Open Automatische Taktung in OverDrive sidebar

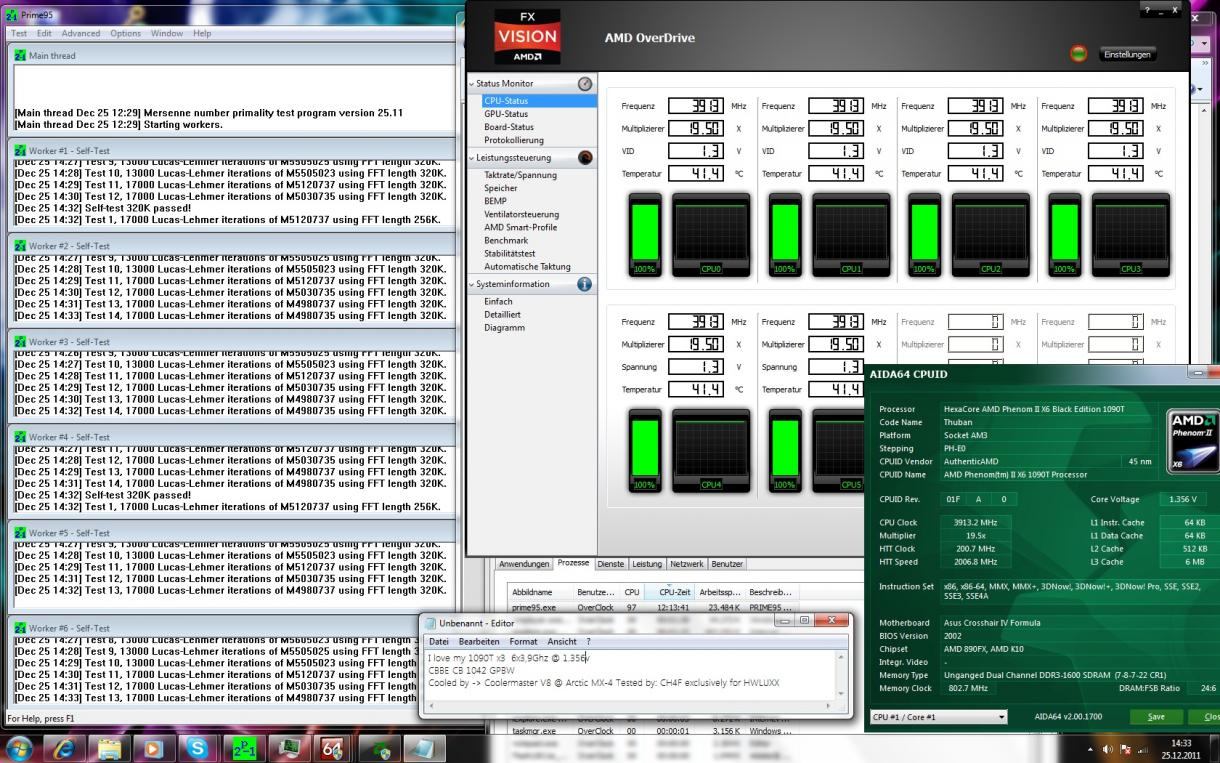tap(527, 266)
